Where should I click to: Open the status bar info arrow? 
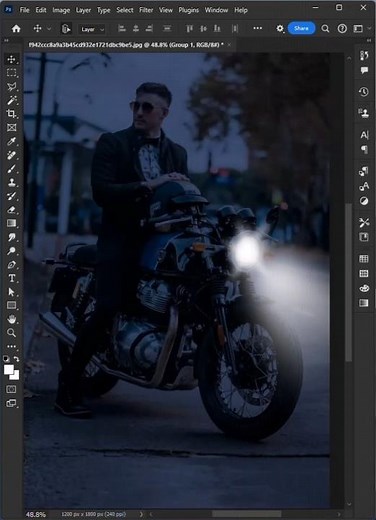pyautogui.click(x=141, y=514)
